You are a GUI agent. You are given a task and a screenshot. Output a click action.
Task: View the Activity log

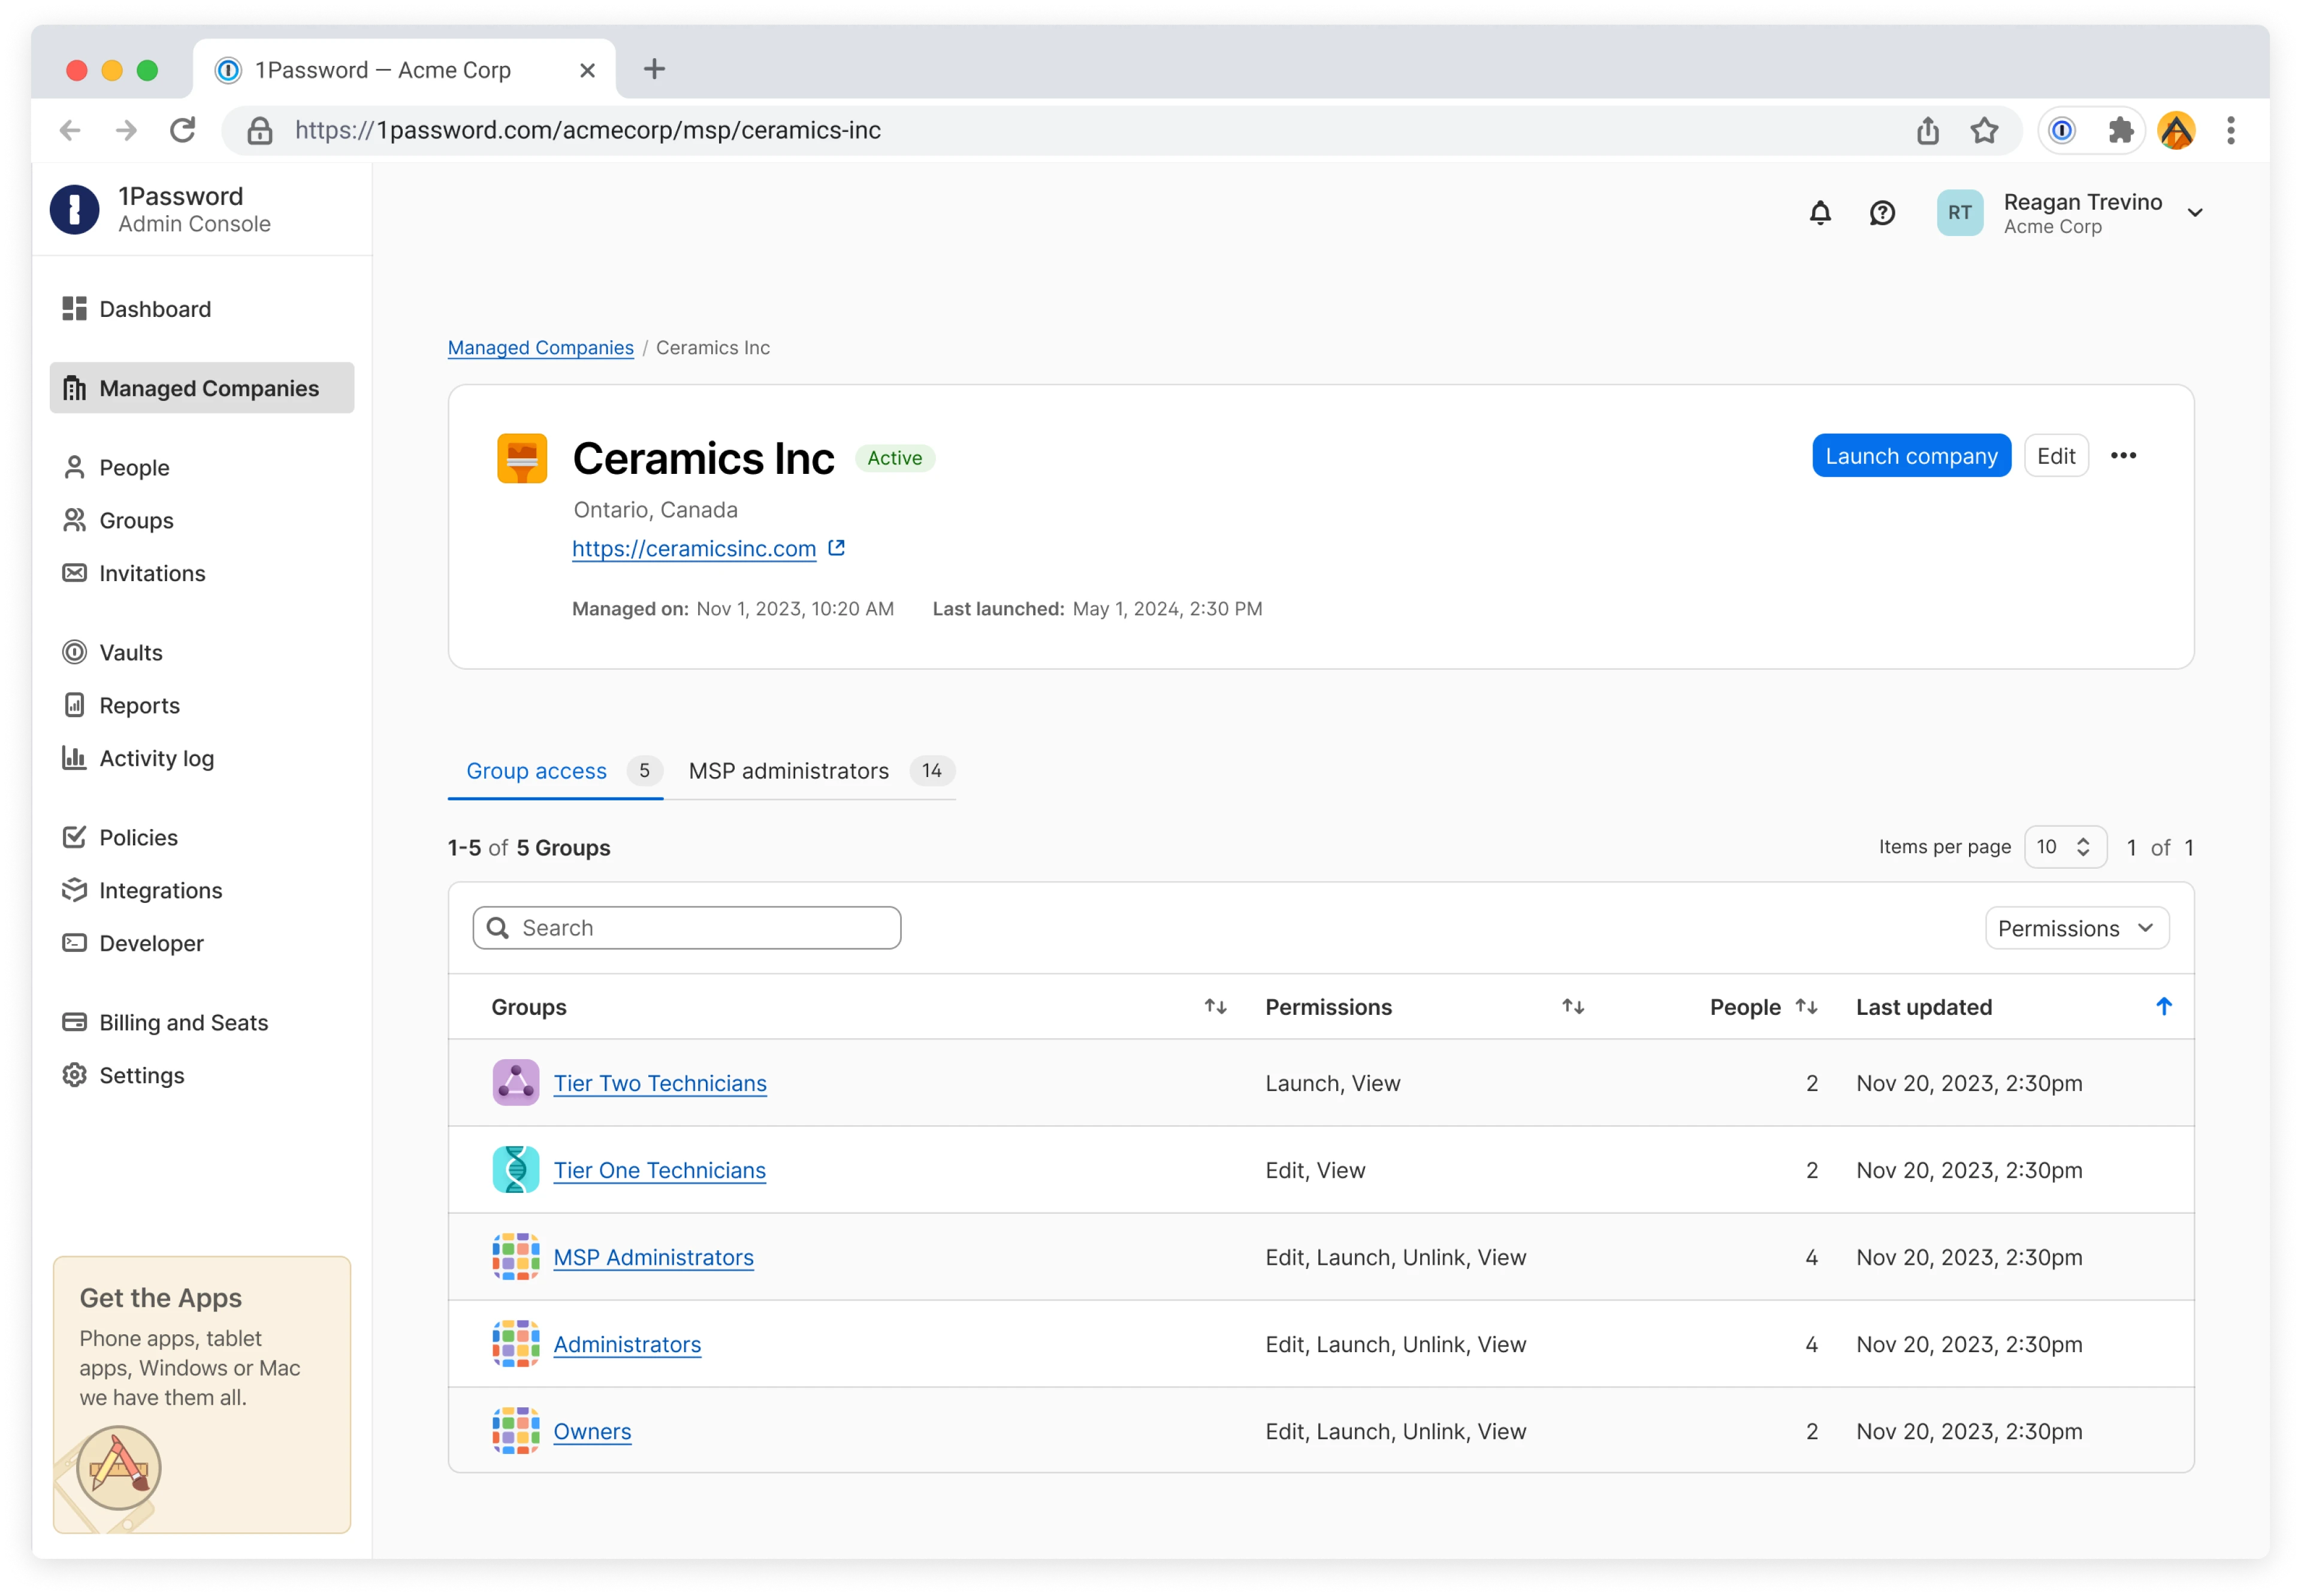157,758
